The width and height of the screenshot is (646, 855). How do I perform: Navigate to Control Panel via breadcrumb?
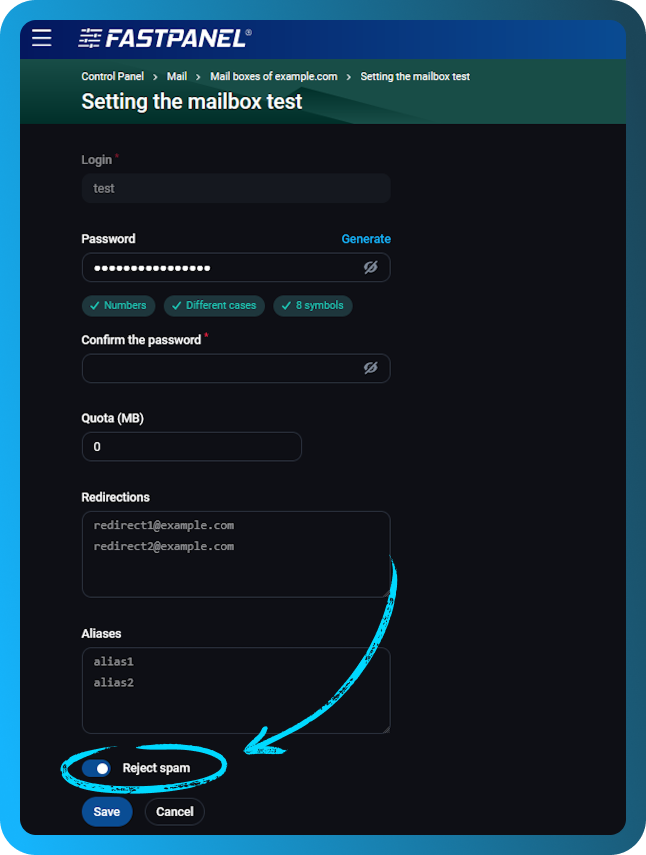click(112, 76)
